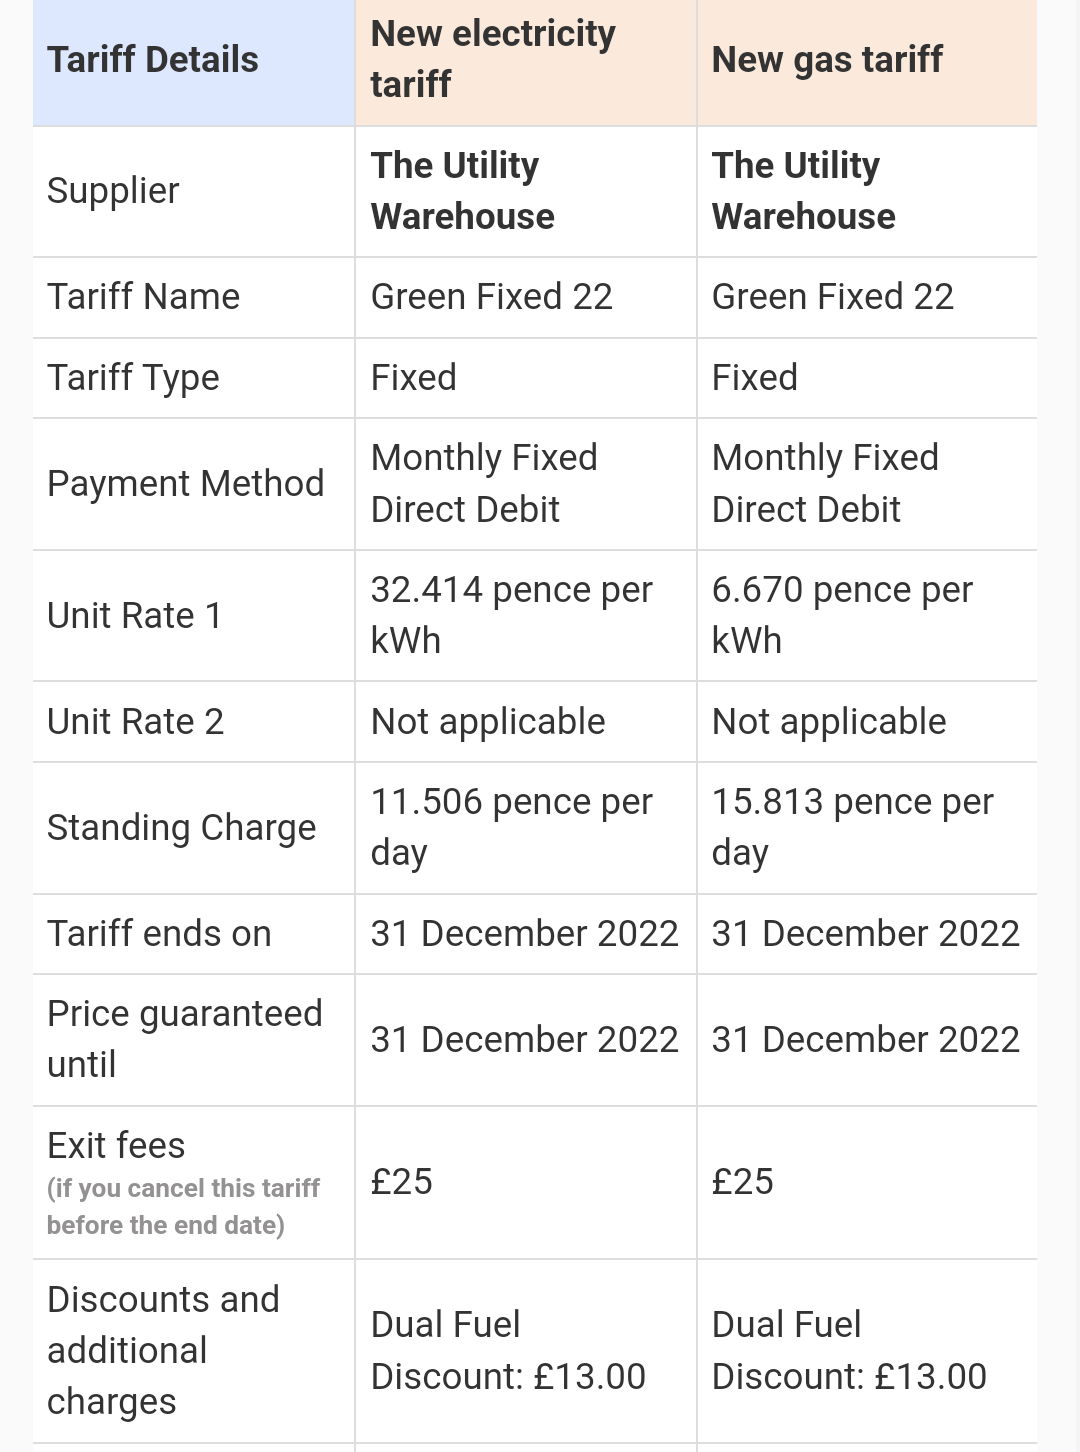Click The Utility Warehouse electricity supplier text

pyautogui.click(x=463, y=191)
